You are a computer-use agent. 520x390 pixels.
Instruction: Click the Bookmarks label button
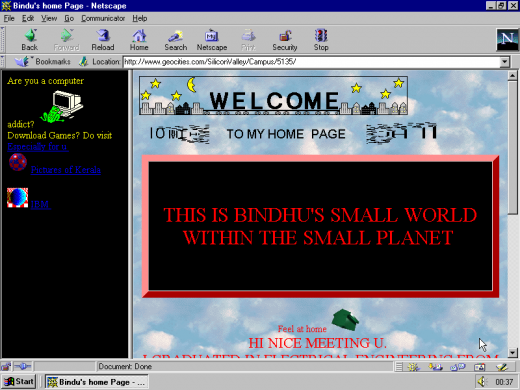click(x=53, y=62)
